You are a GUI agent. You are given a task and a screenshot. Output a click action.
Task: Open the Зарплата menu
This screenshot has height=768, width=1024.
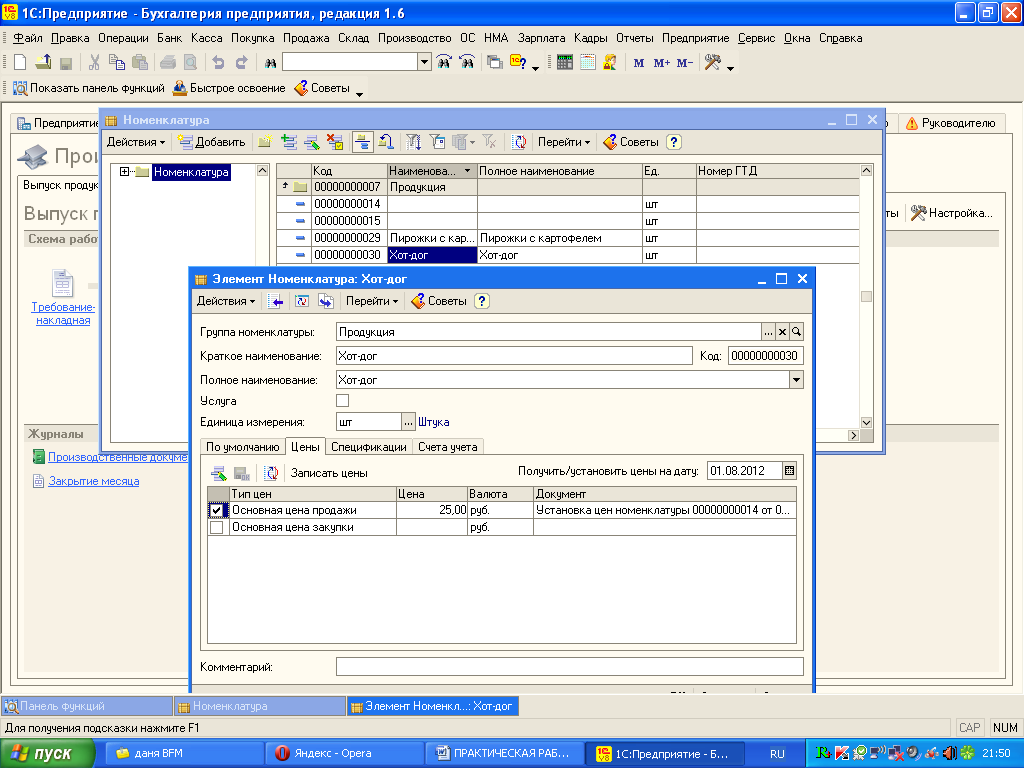(x=541, y=38)
